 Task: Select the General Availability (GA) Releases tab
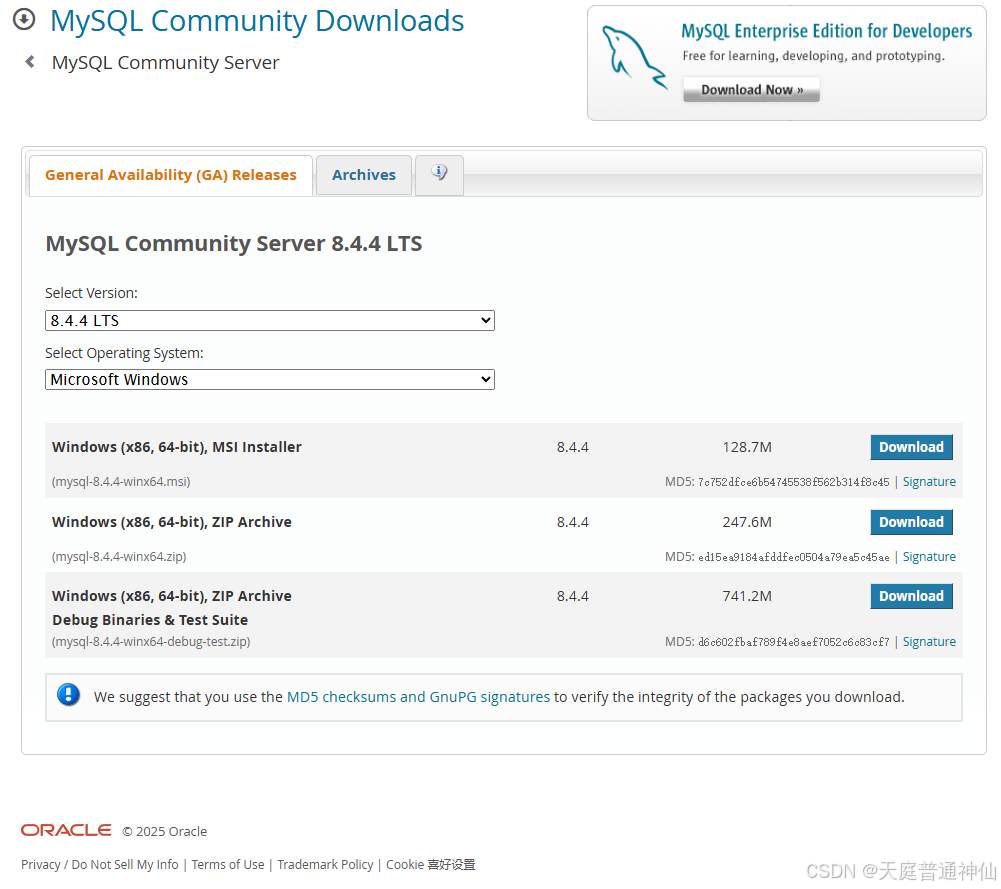(x=170, y=174)
